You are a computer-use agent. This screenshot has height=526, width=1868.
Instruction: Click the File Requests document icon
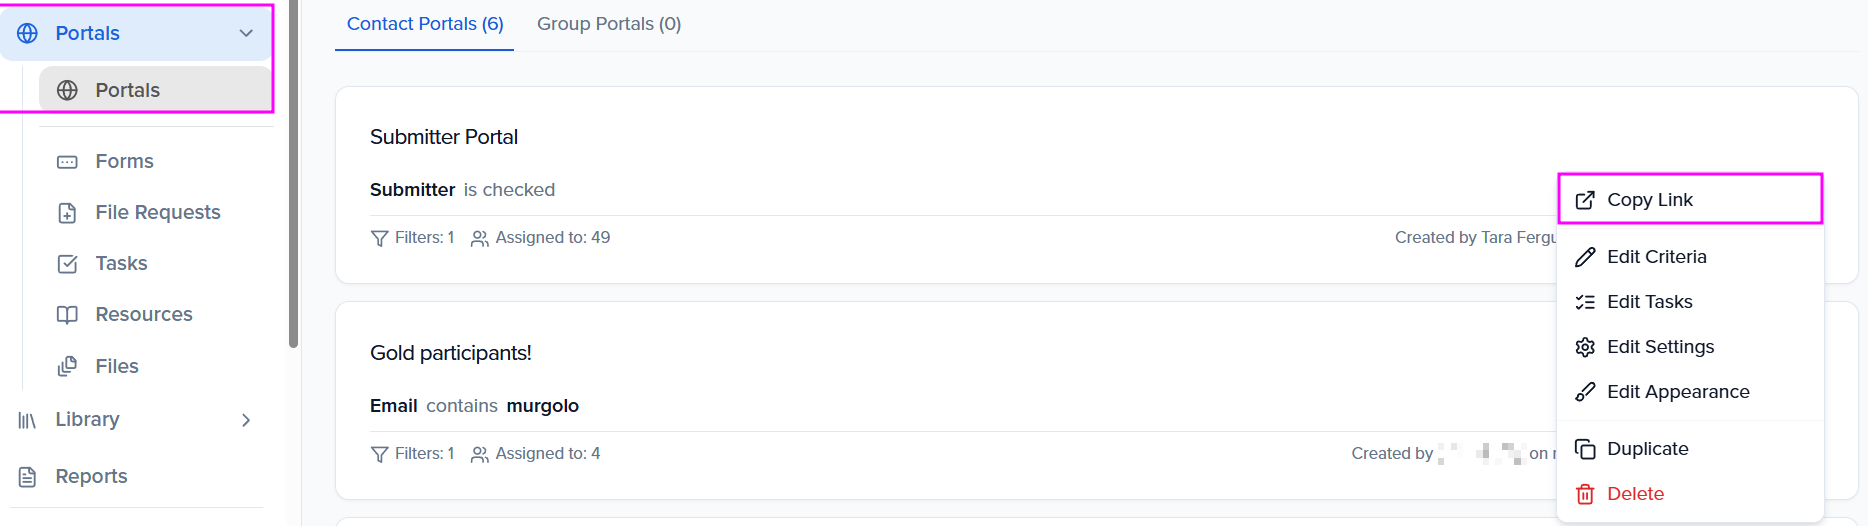[x=67, y=213]
